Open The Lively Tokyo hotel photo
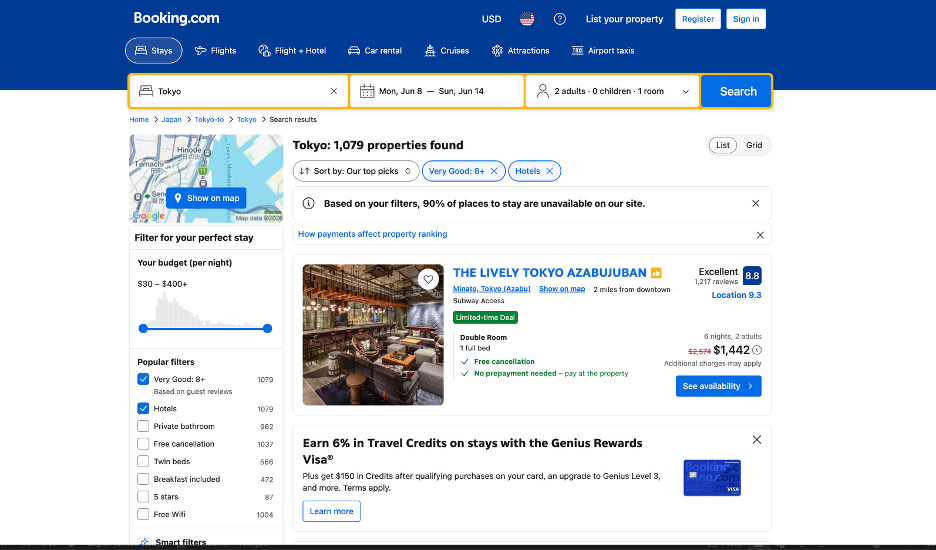 pos(373,335)
